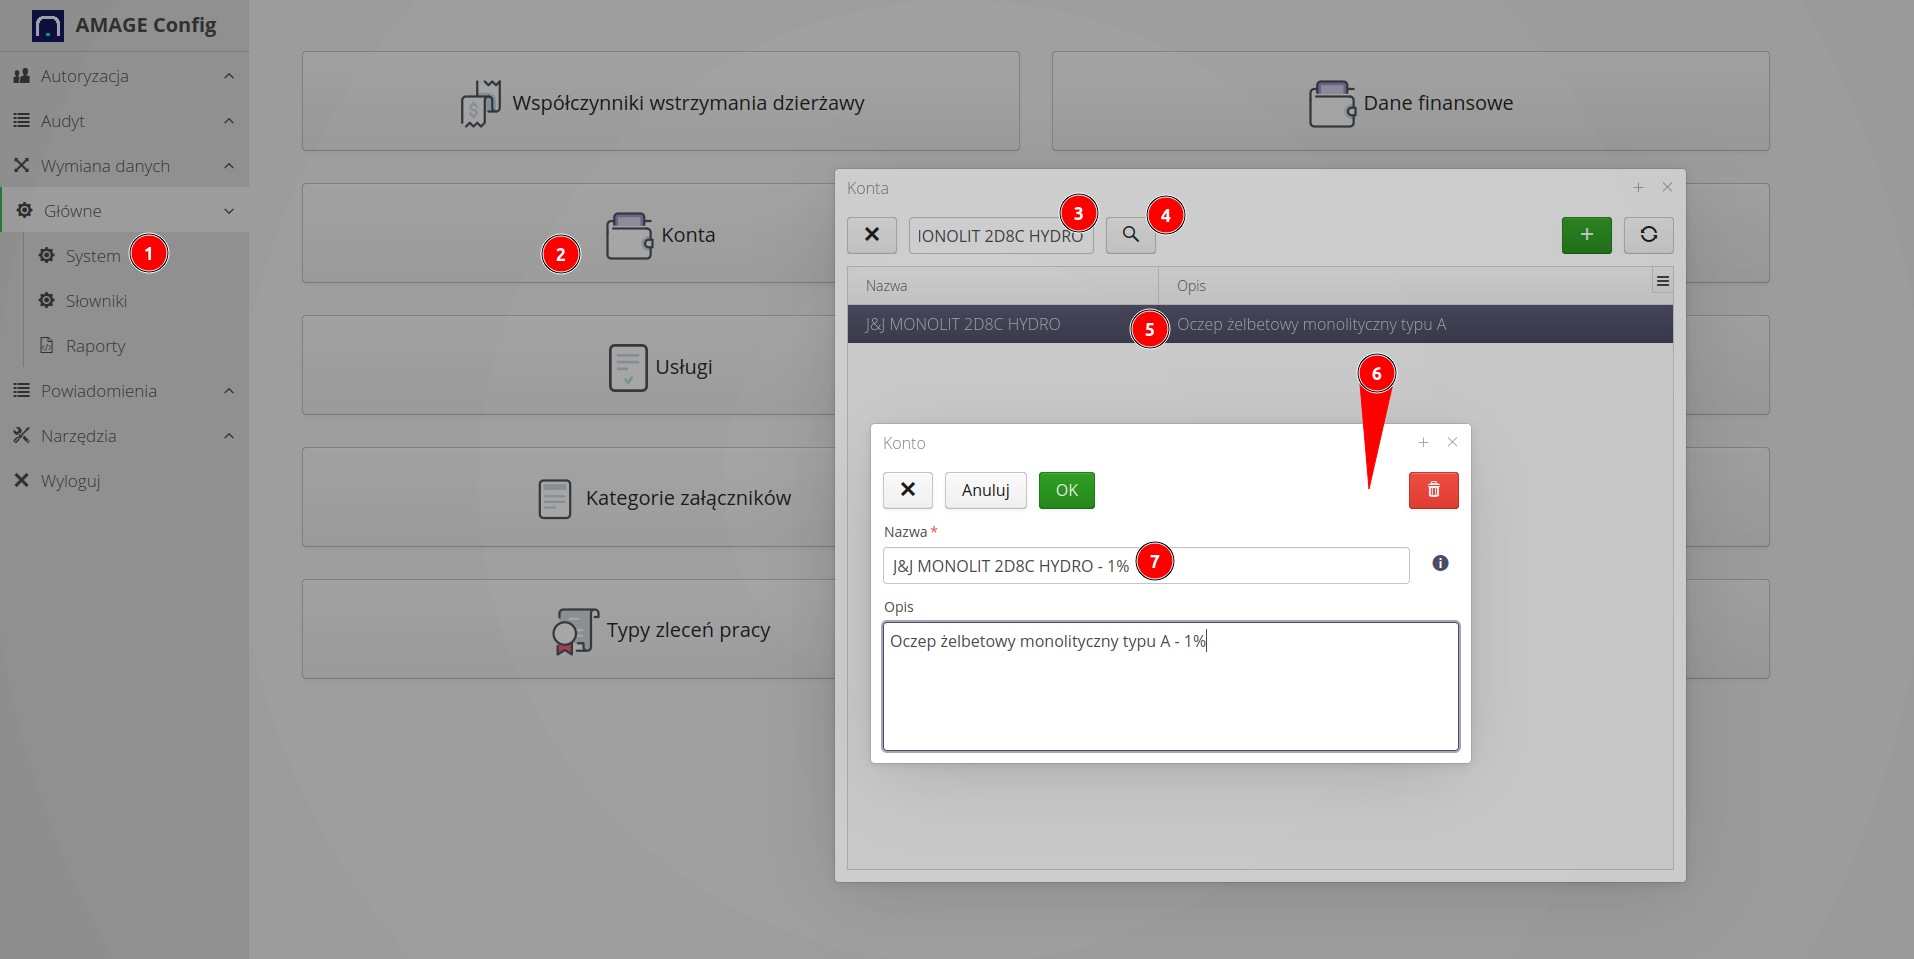Viewport: 1914px width, 959px height.
Task: Collapse the Główne sidebar section
Action: click(x=124, y=211)
